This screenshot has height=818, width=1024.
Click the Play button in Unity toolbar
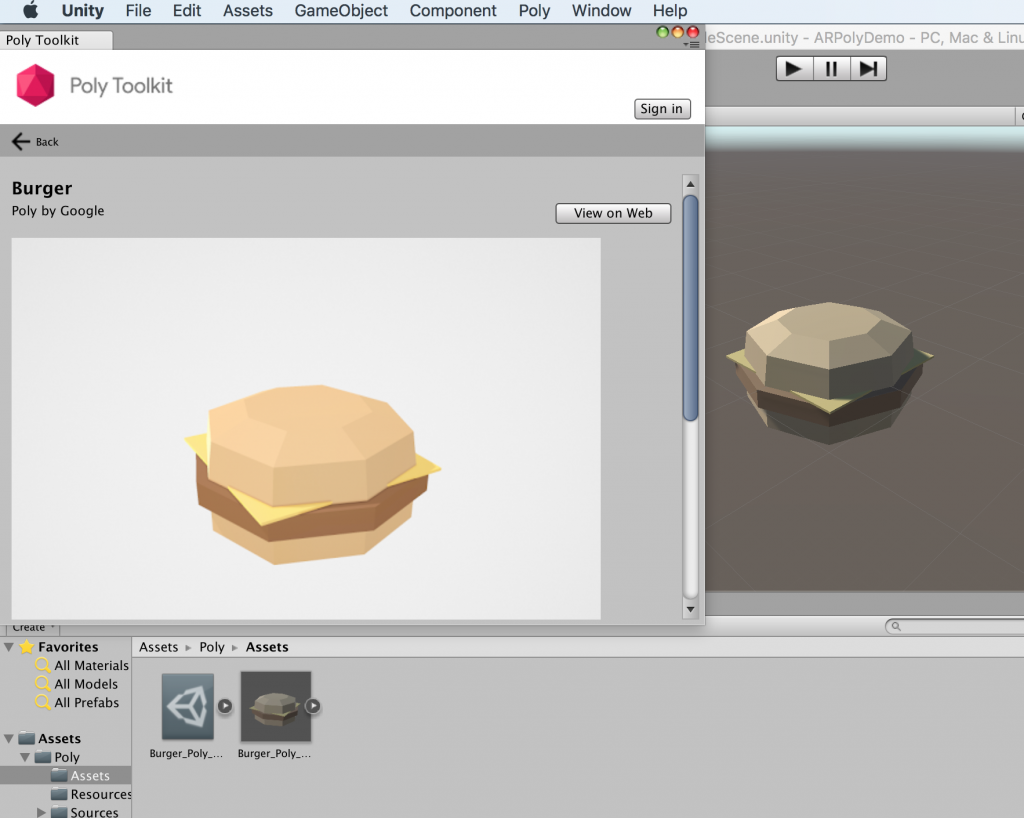794,68
